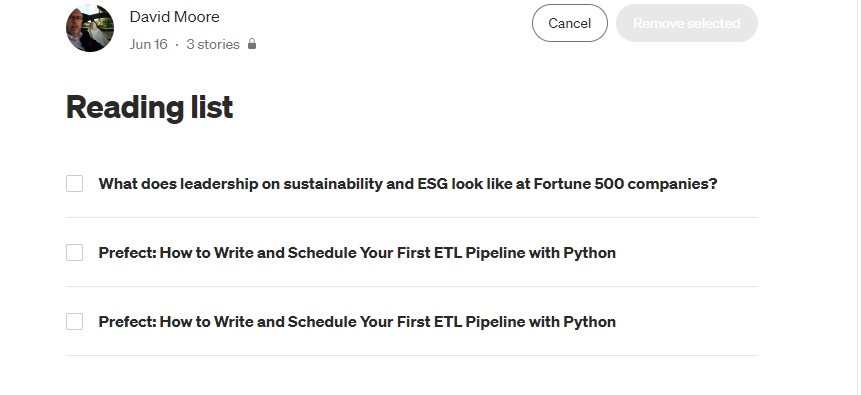
Task: Click the Remove selected button
Action: coord(686,23)
